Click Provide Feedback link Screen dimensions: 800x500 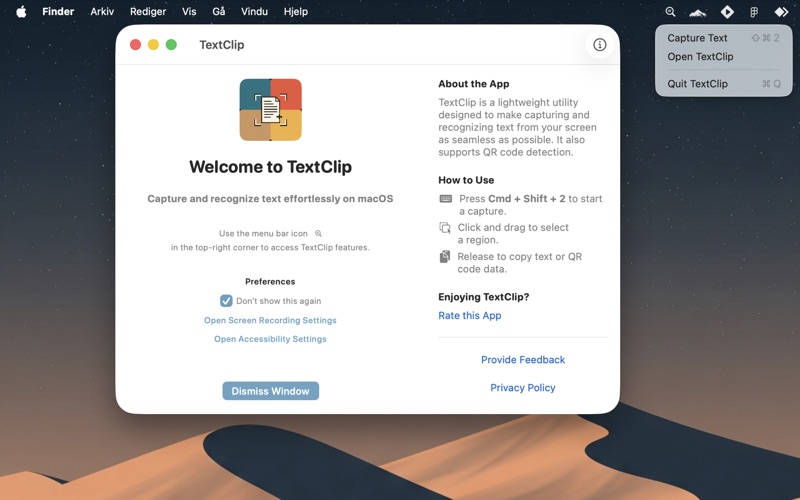tap(523, 360)
